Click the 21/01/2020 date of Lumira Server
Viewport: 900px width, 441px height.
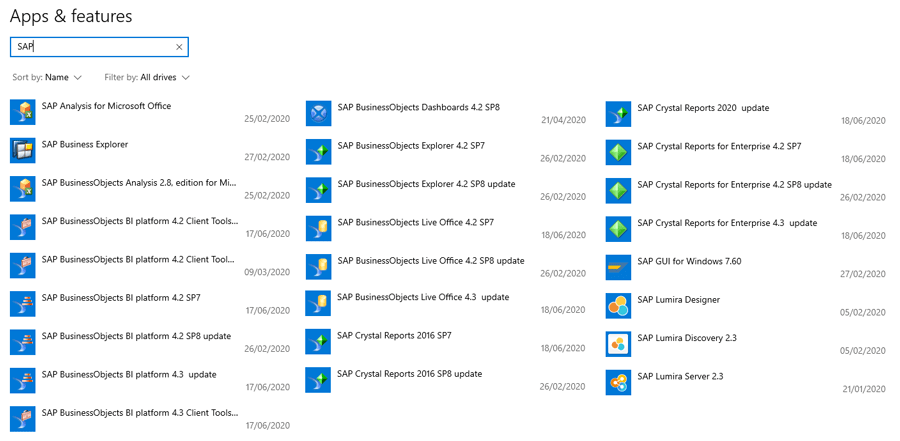tap(864, 389)
